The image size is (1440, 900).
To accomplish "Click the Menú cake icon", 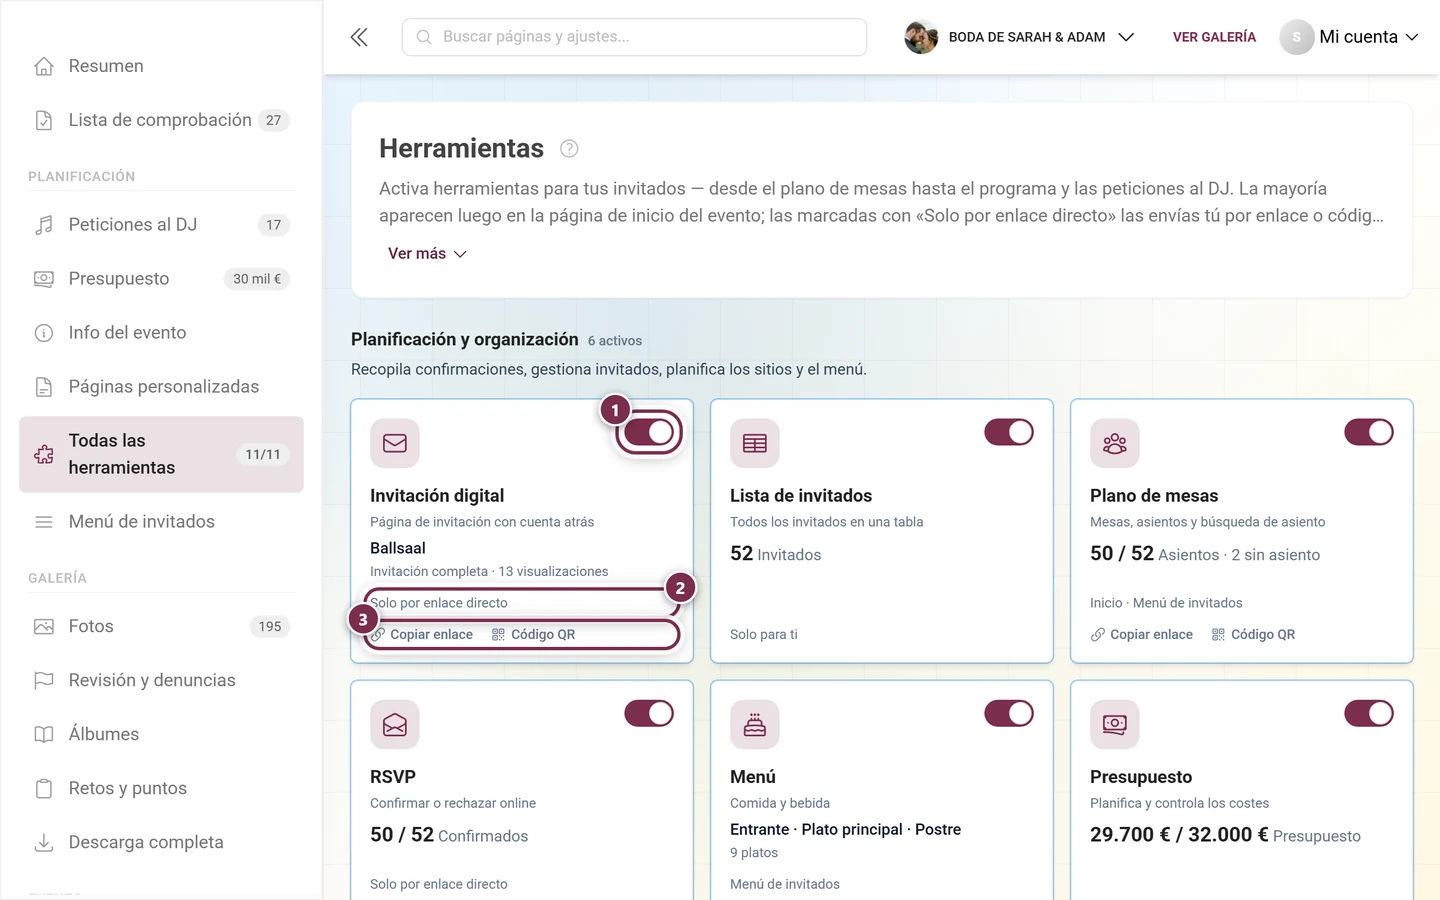I will (x=755, y=724).
